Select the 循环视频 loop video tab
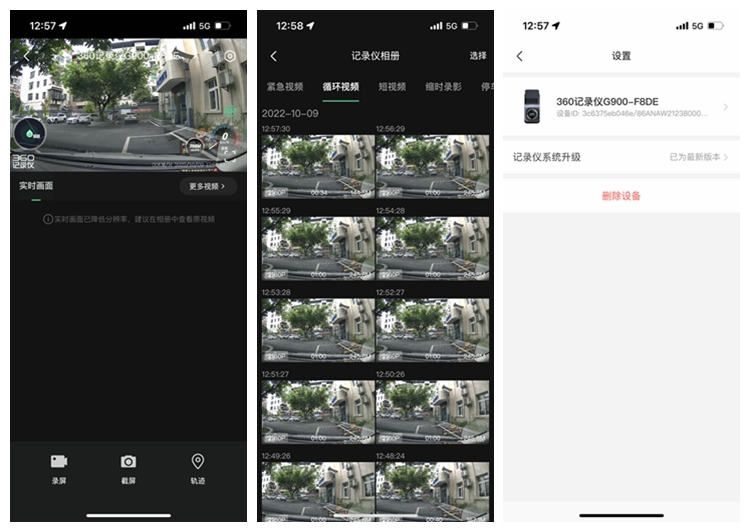750x532 pixels. [x=340, y=87]
